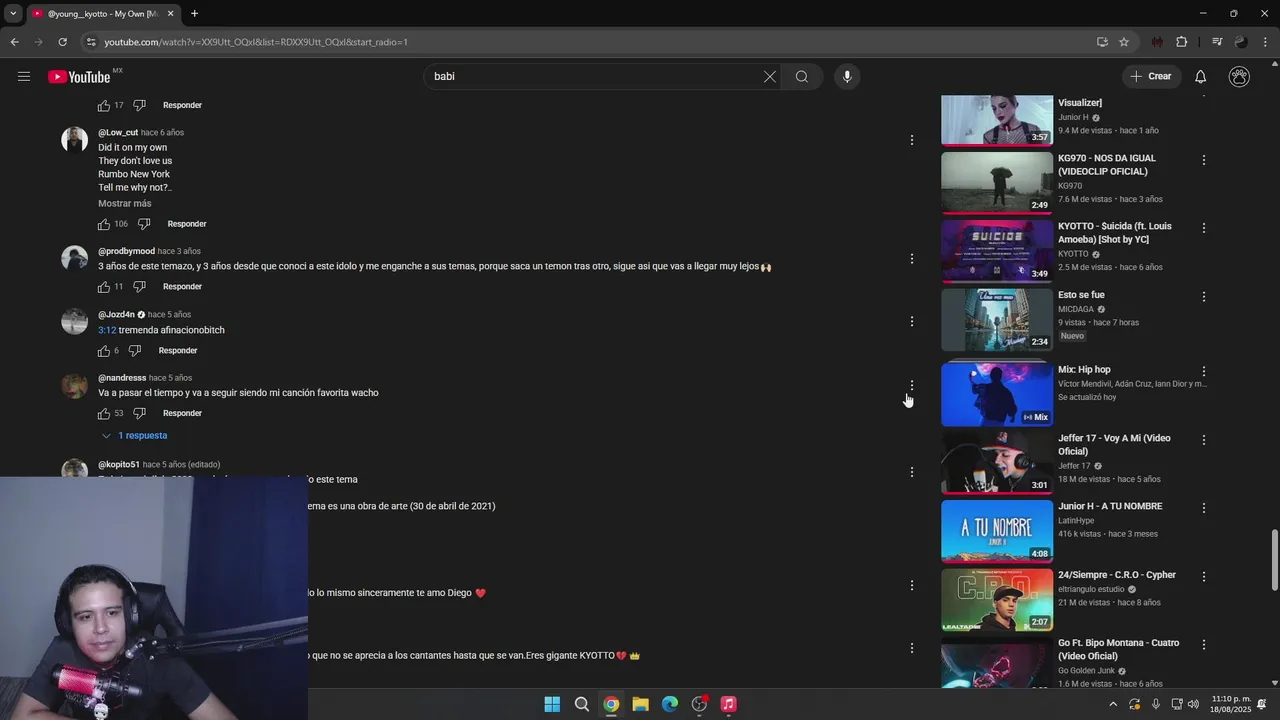Click the magnifier search button
Image resolution: width=1280 pixels, height=720 pixels.
coord(802,77)
